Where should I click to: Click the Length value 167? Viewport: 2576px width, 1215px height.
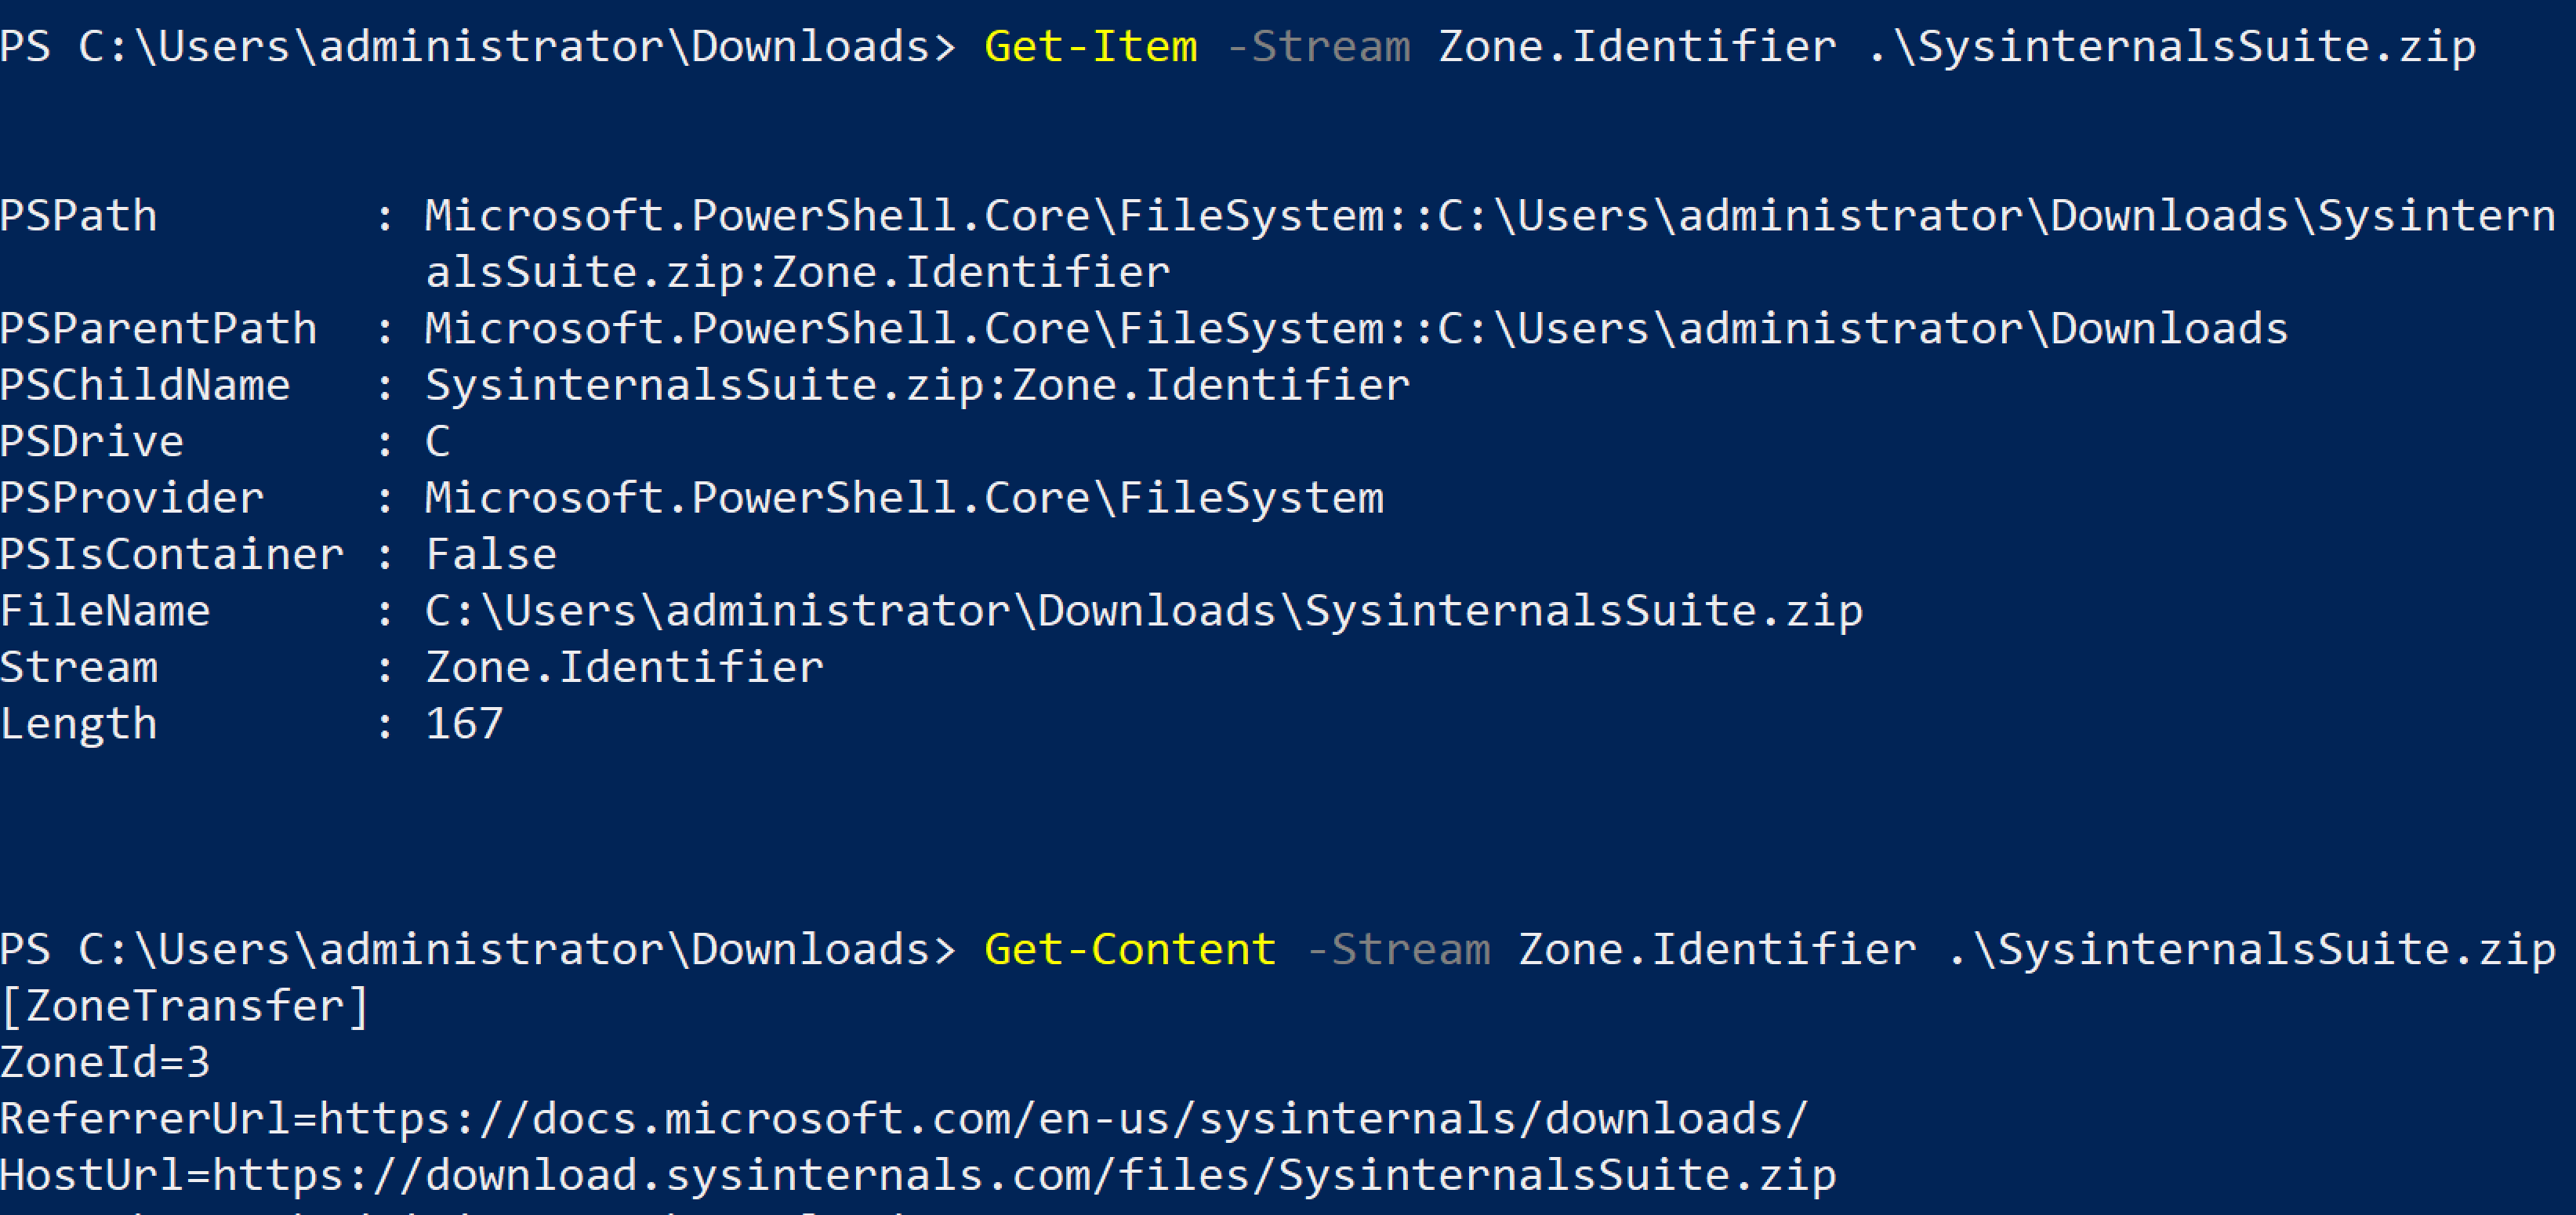coord(464,724)
